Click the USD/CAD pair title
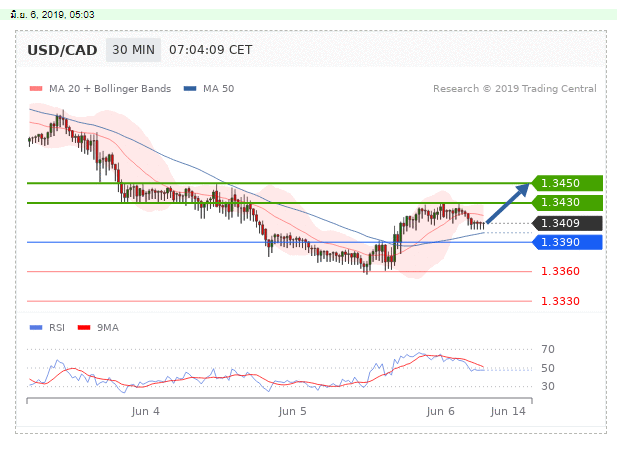Image resolution: width=617 pixels, height=450 pixels. pos(62,50)
